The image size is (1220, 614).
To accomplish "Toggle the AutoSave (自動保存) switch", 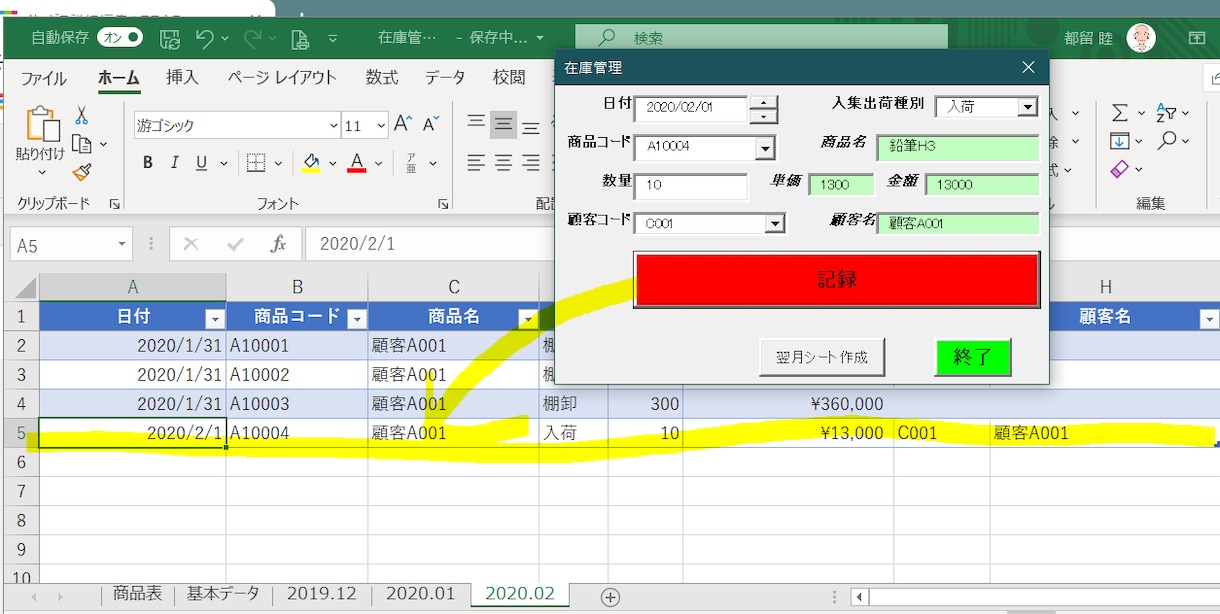I will point(120,38).
